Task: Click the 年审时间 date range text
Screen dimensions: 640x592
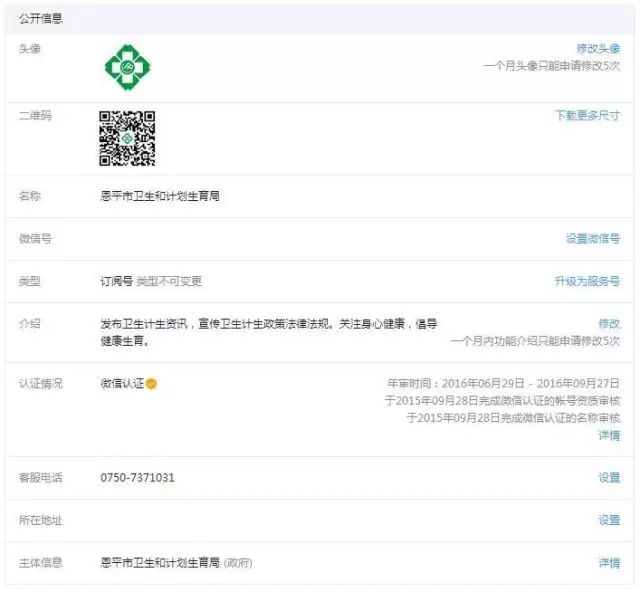Action: (x=503, y=383)
